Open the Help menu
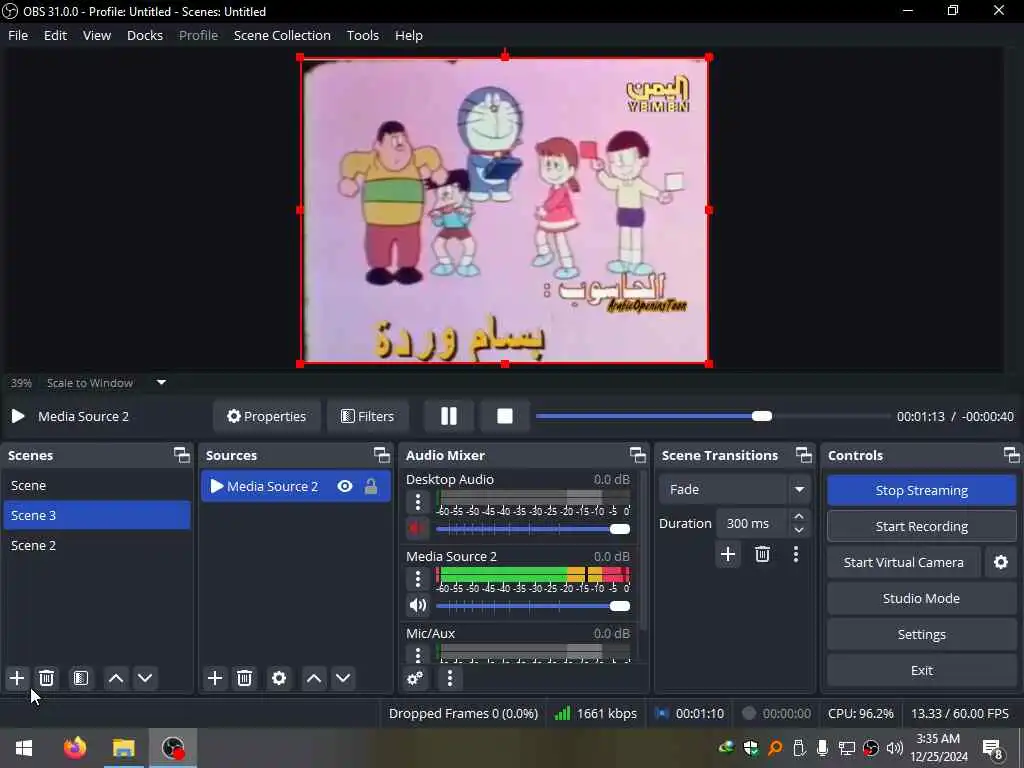This screenshot has height=768, width=1024. point(409,35)
